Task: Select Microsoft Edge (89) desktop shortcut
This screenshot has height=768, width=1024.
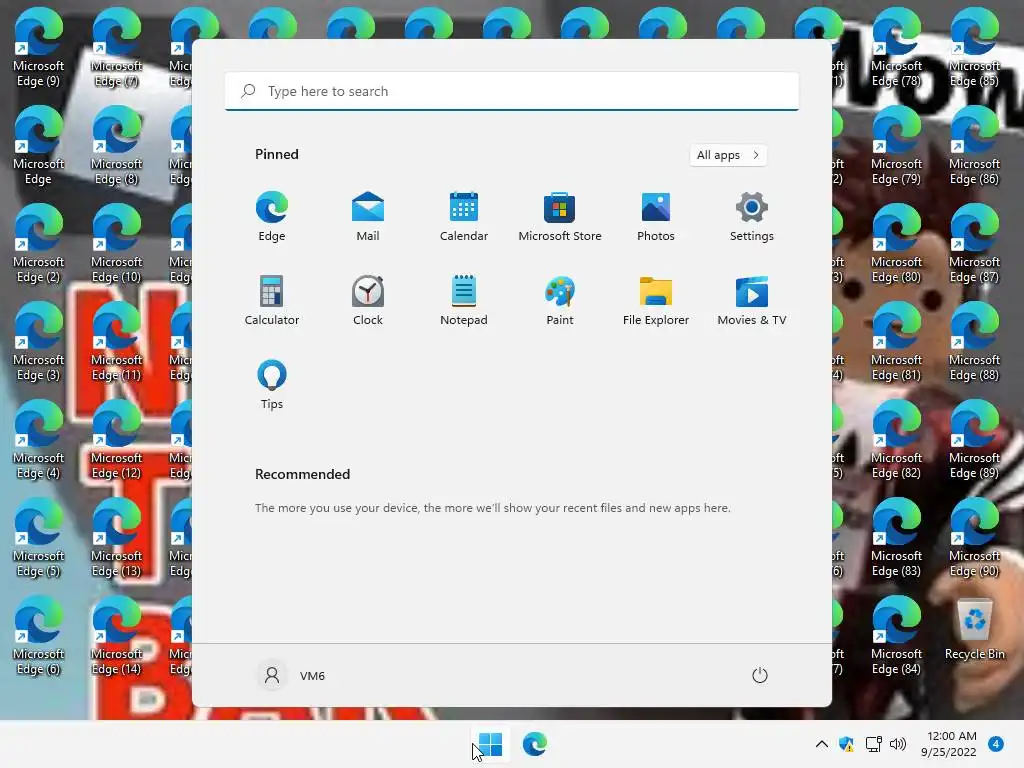Action: click(974, 440)
